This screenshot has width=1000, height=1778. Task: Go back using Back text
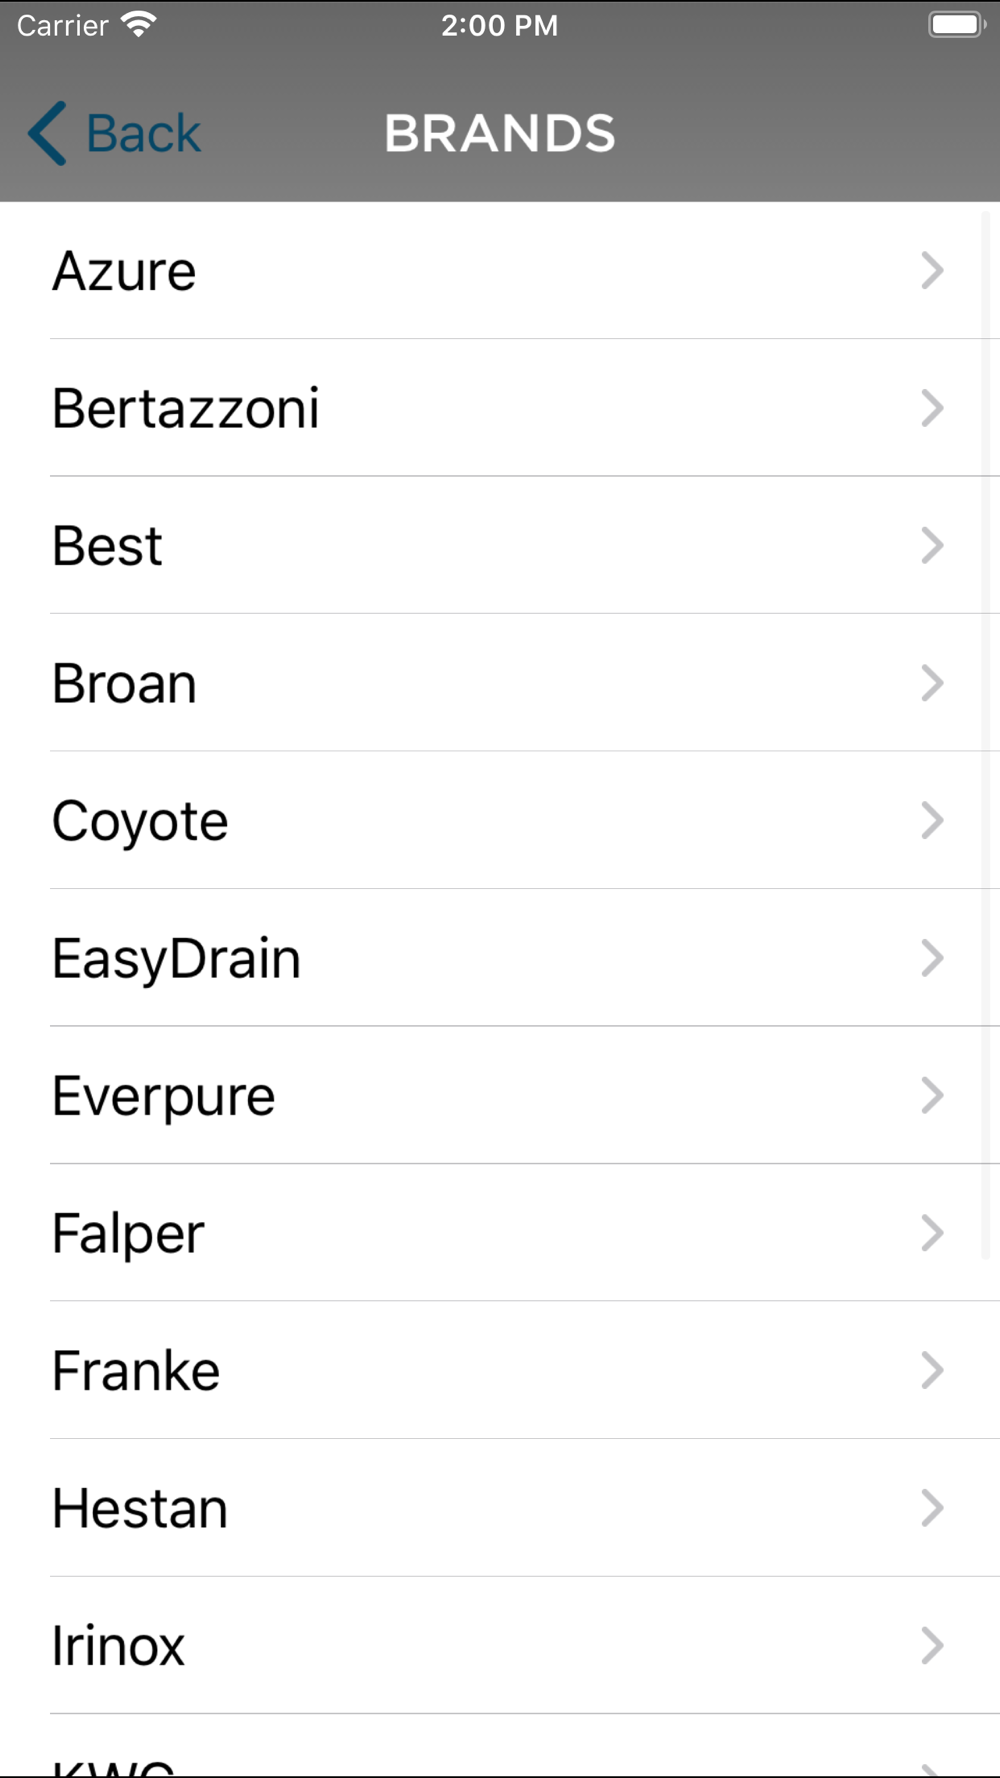(x=143, y=133)
